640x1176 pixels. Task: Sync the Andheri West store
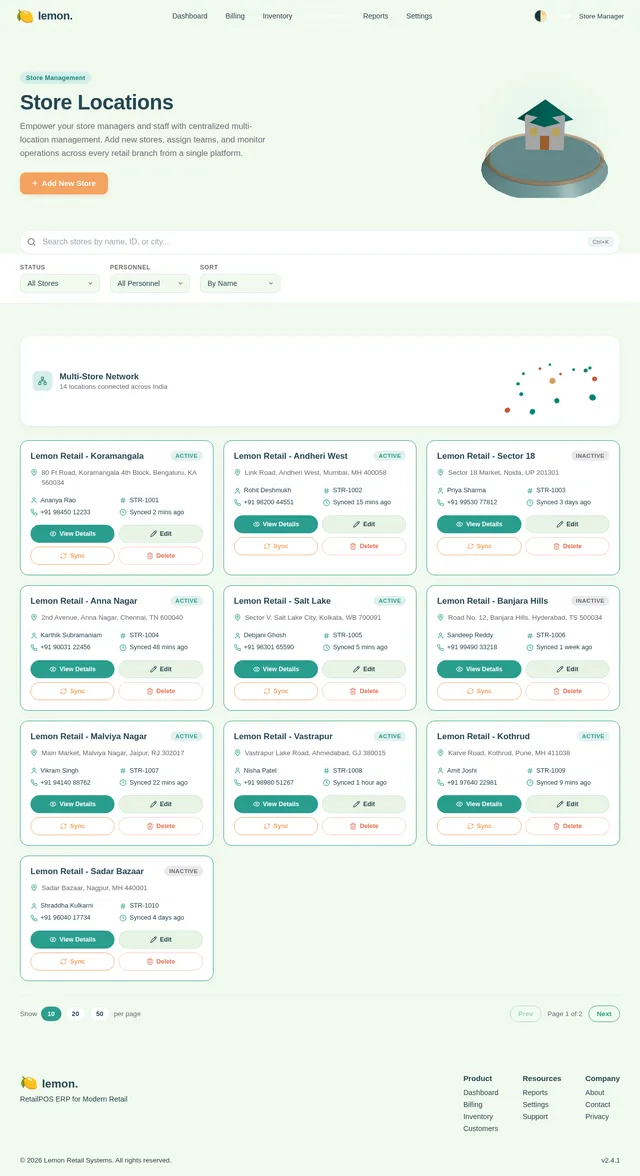click(x=276, y=546)
